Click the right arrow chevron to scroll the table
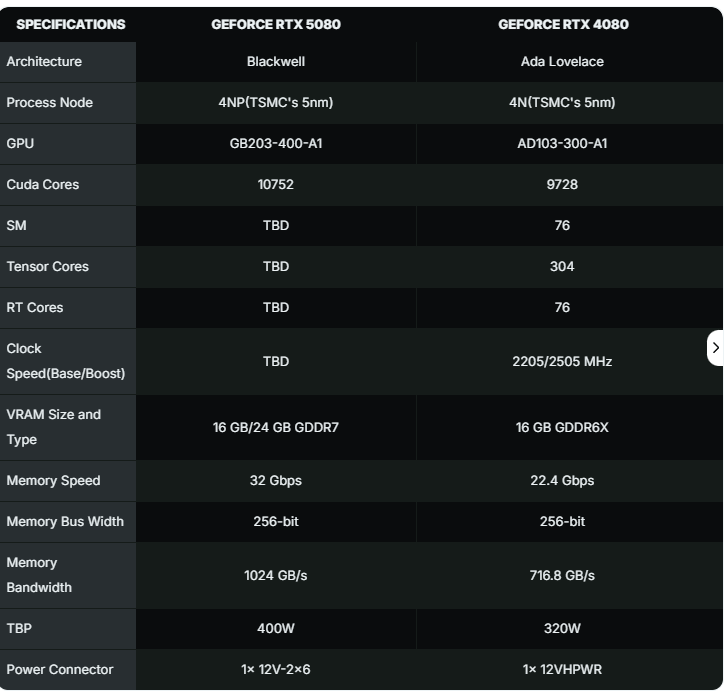 (715, 347)
